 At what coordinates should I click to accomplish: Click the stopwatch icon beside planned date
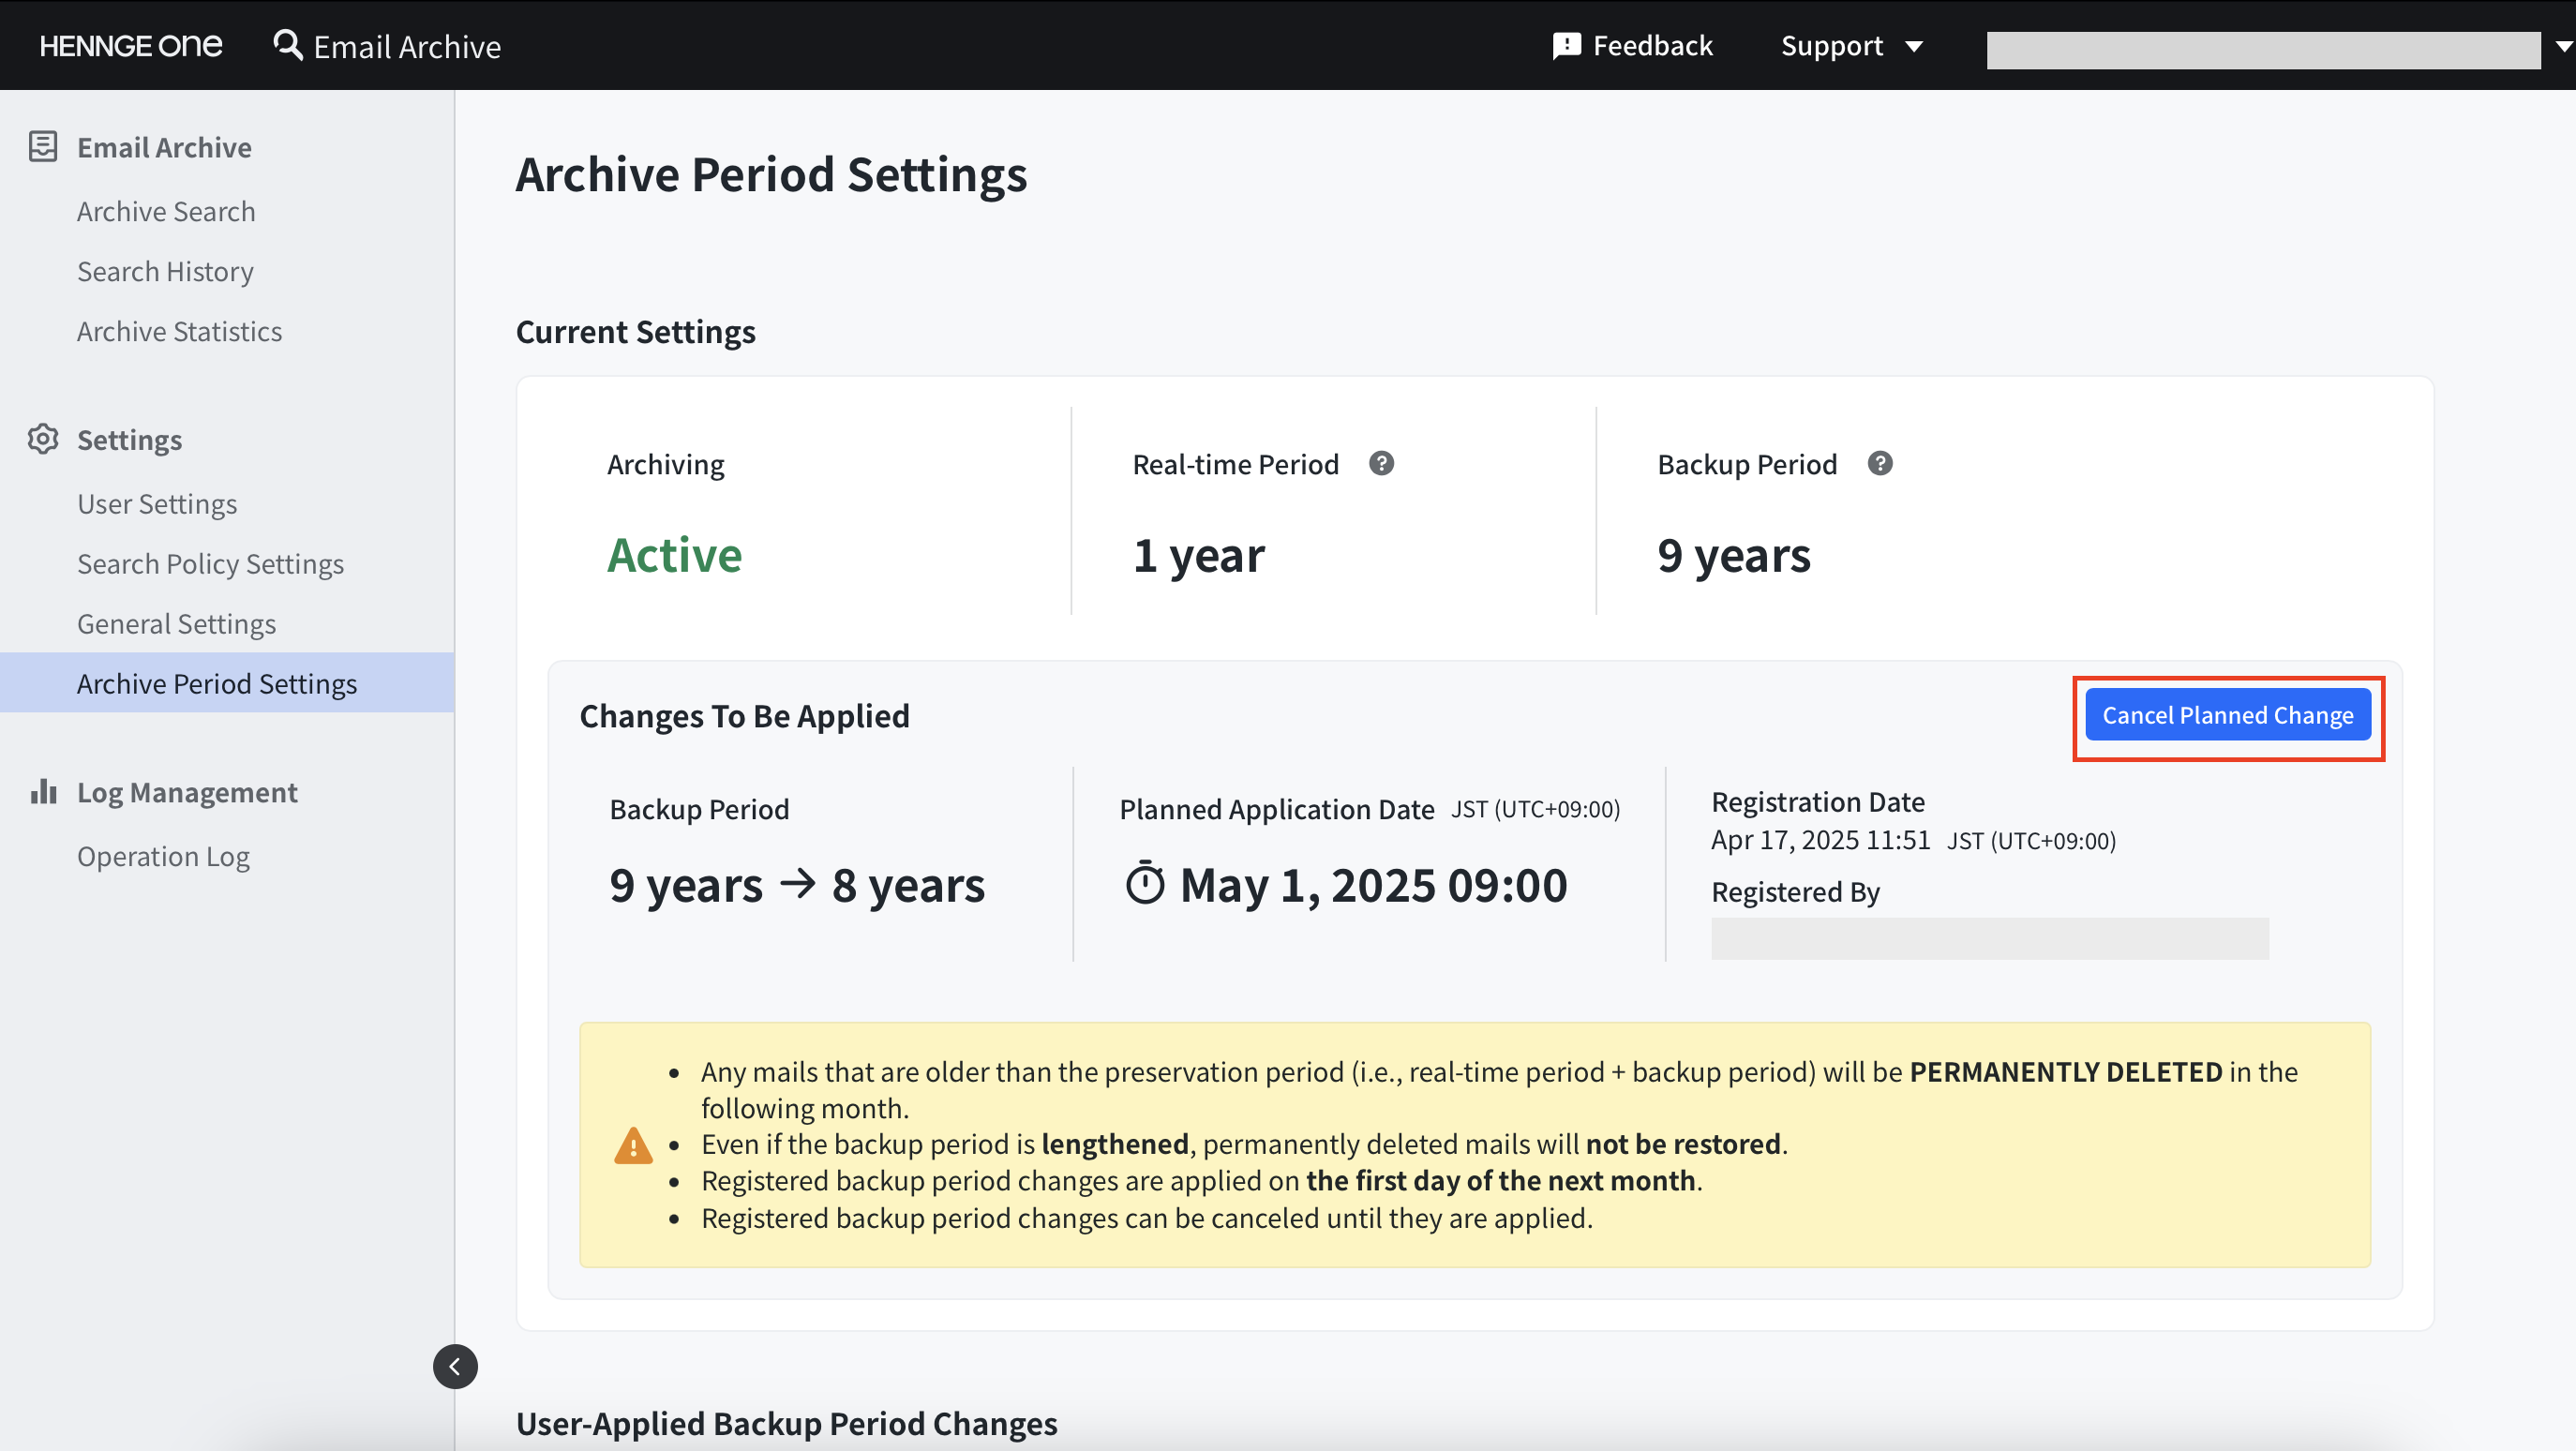(x=1145, y=883)
